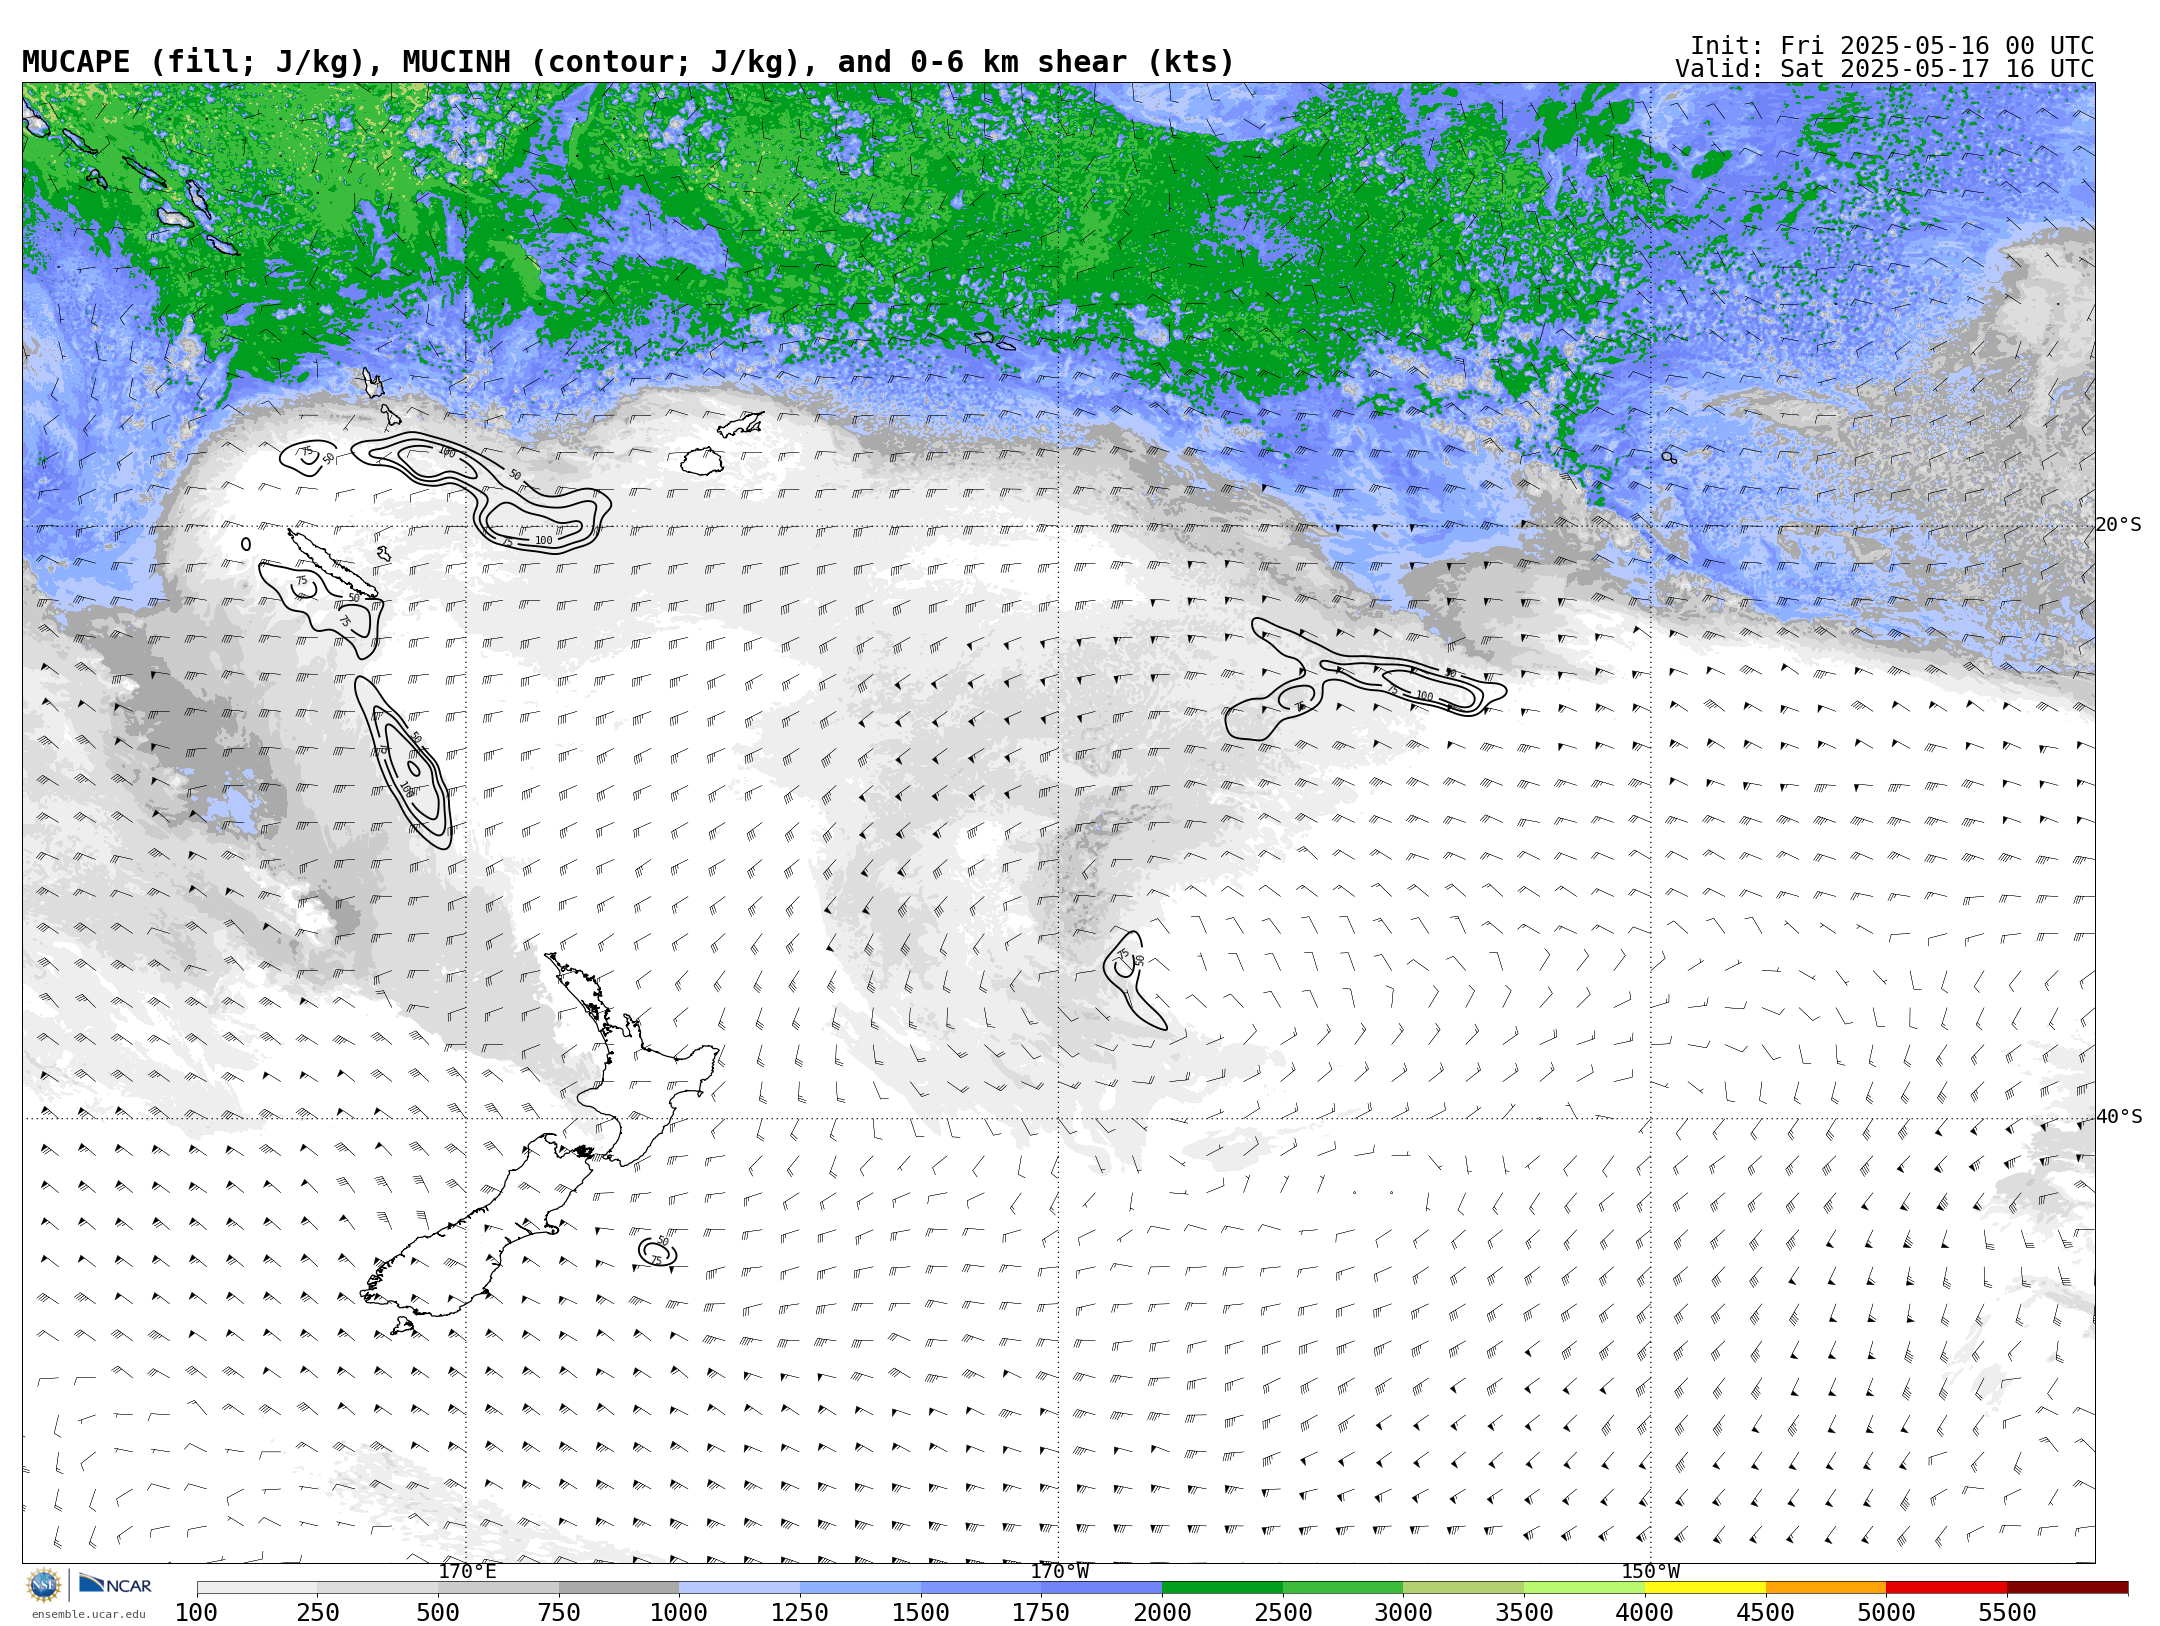Click the colorbar tick label 750
This screenshot has width=2160, height=1626.
[559, 1613]
